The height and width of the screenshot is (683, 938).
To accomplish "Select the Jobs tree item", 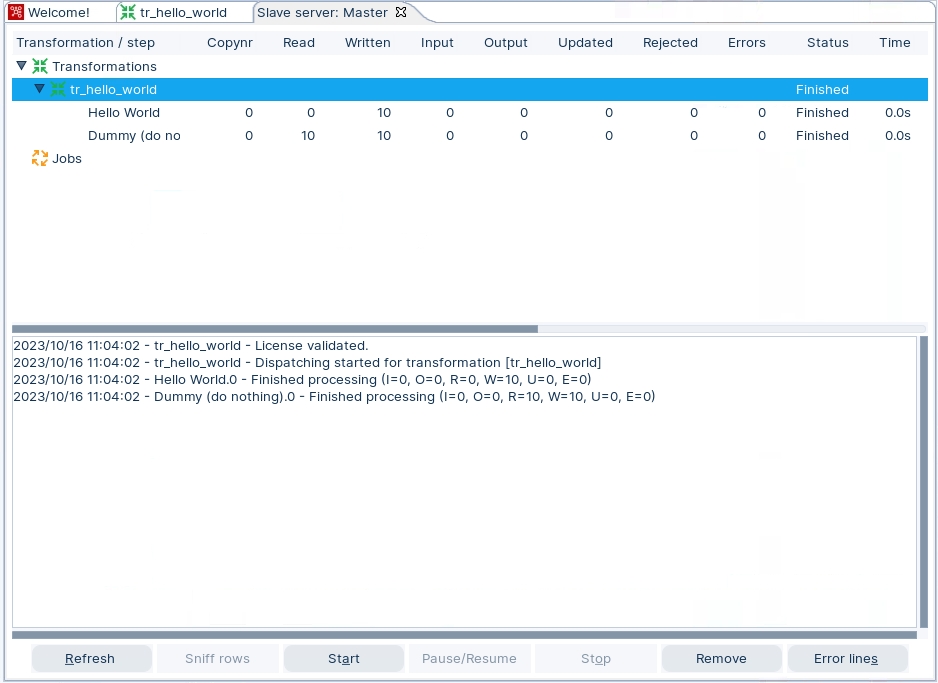I will [x=67, y=159].
